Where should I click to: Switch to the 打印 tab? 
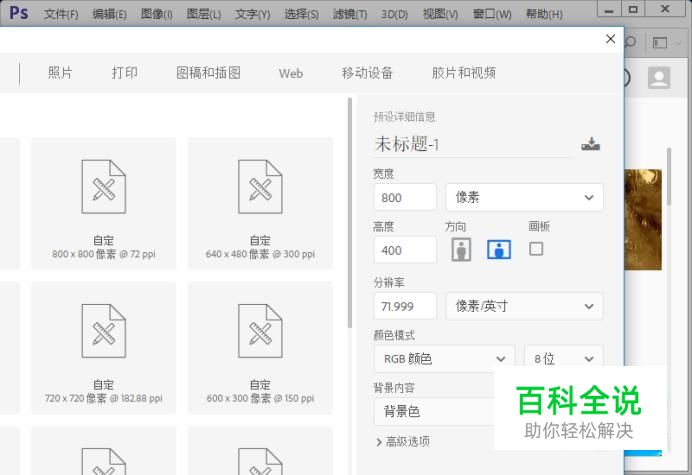tap(124, 73)
